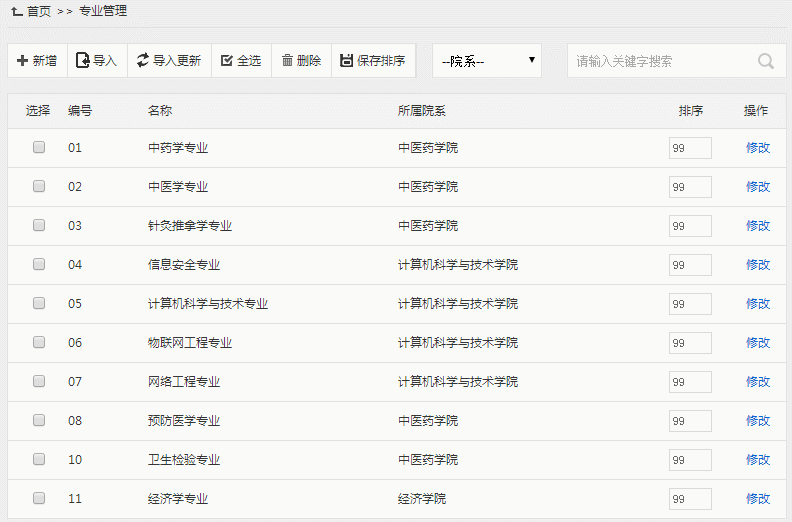Edit 物联网工程专业 via its 修改 link

click(758, 342)
